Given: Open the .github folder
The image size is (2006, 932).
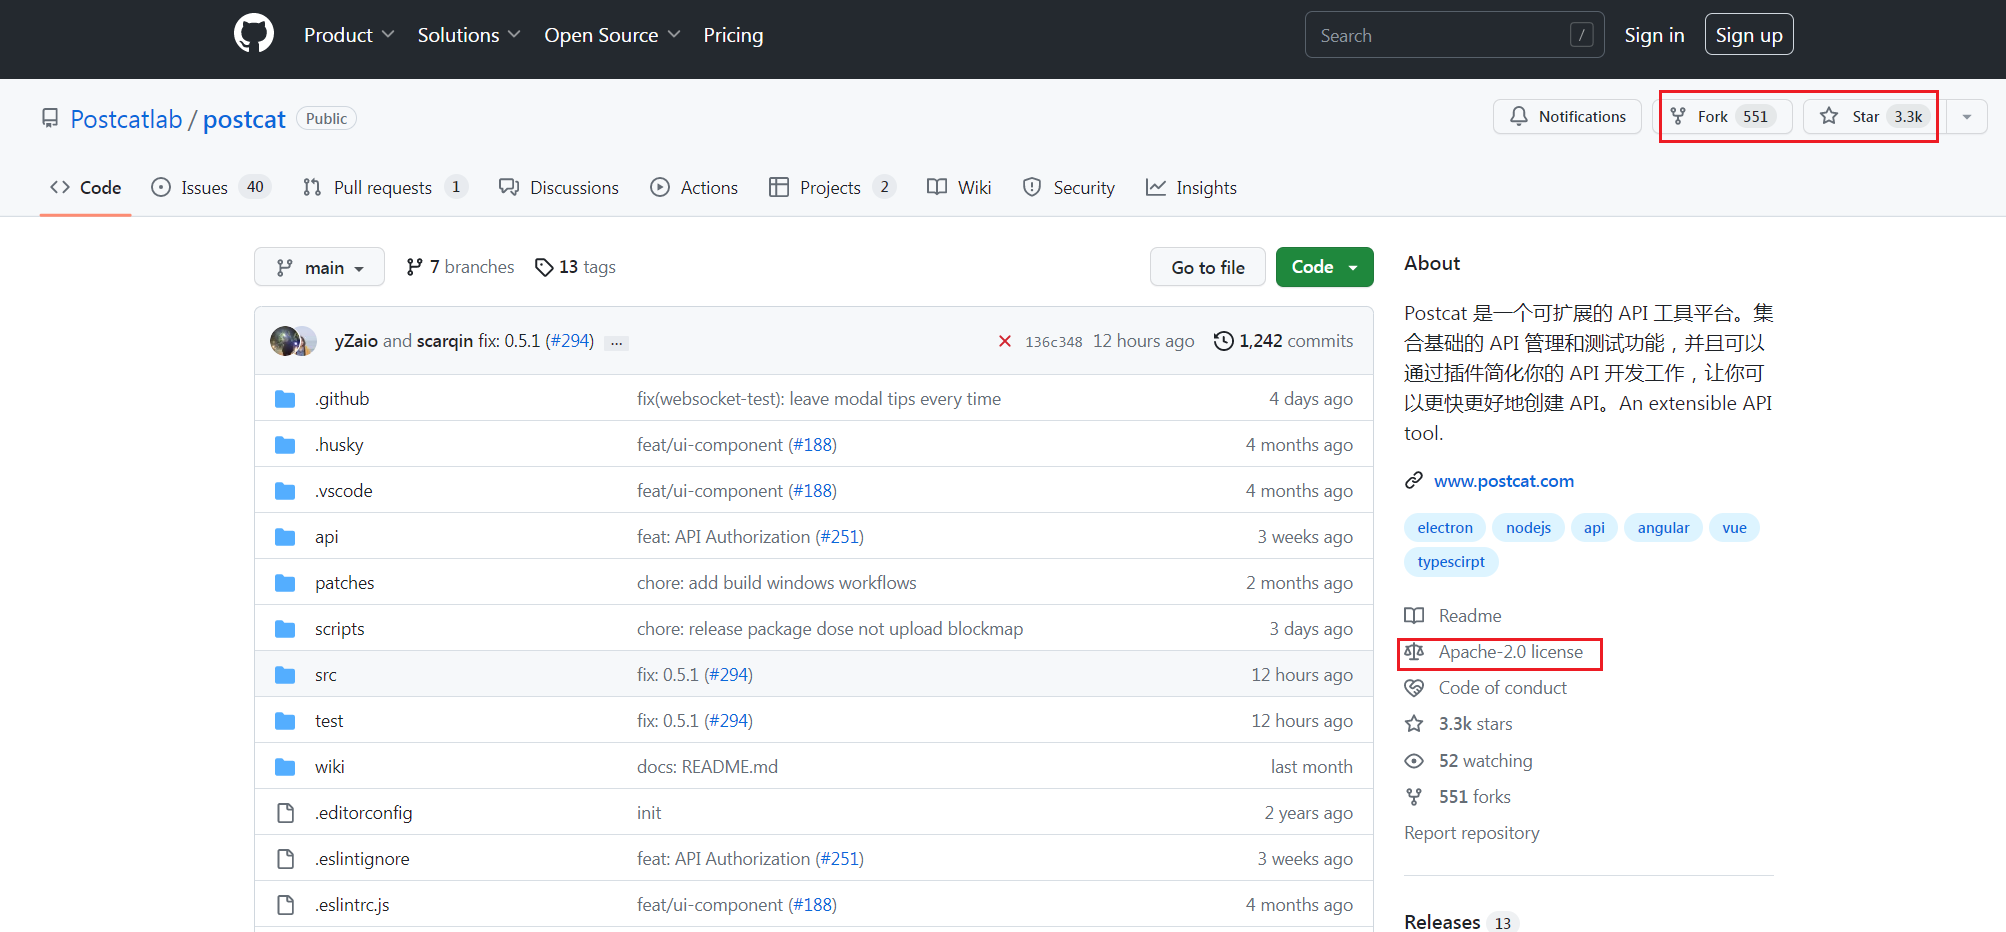Looking at the screenshot, I should pos(342,399).
